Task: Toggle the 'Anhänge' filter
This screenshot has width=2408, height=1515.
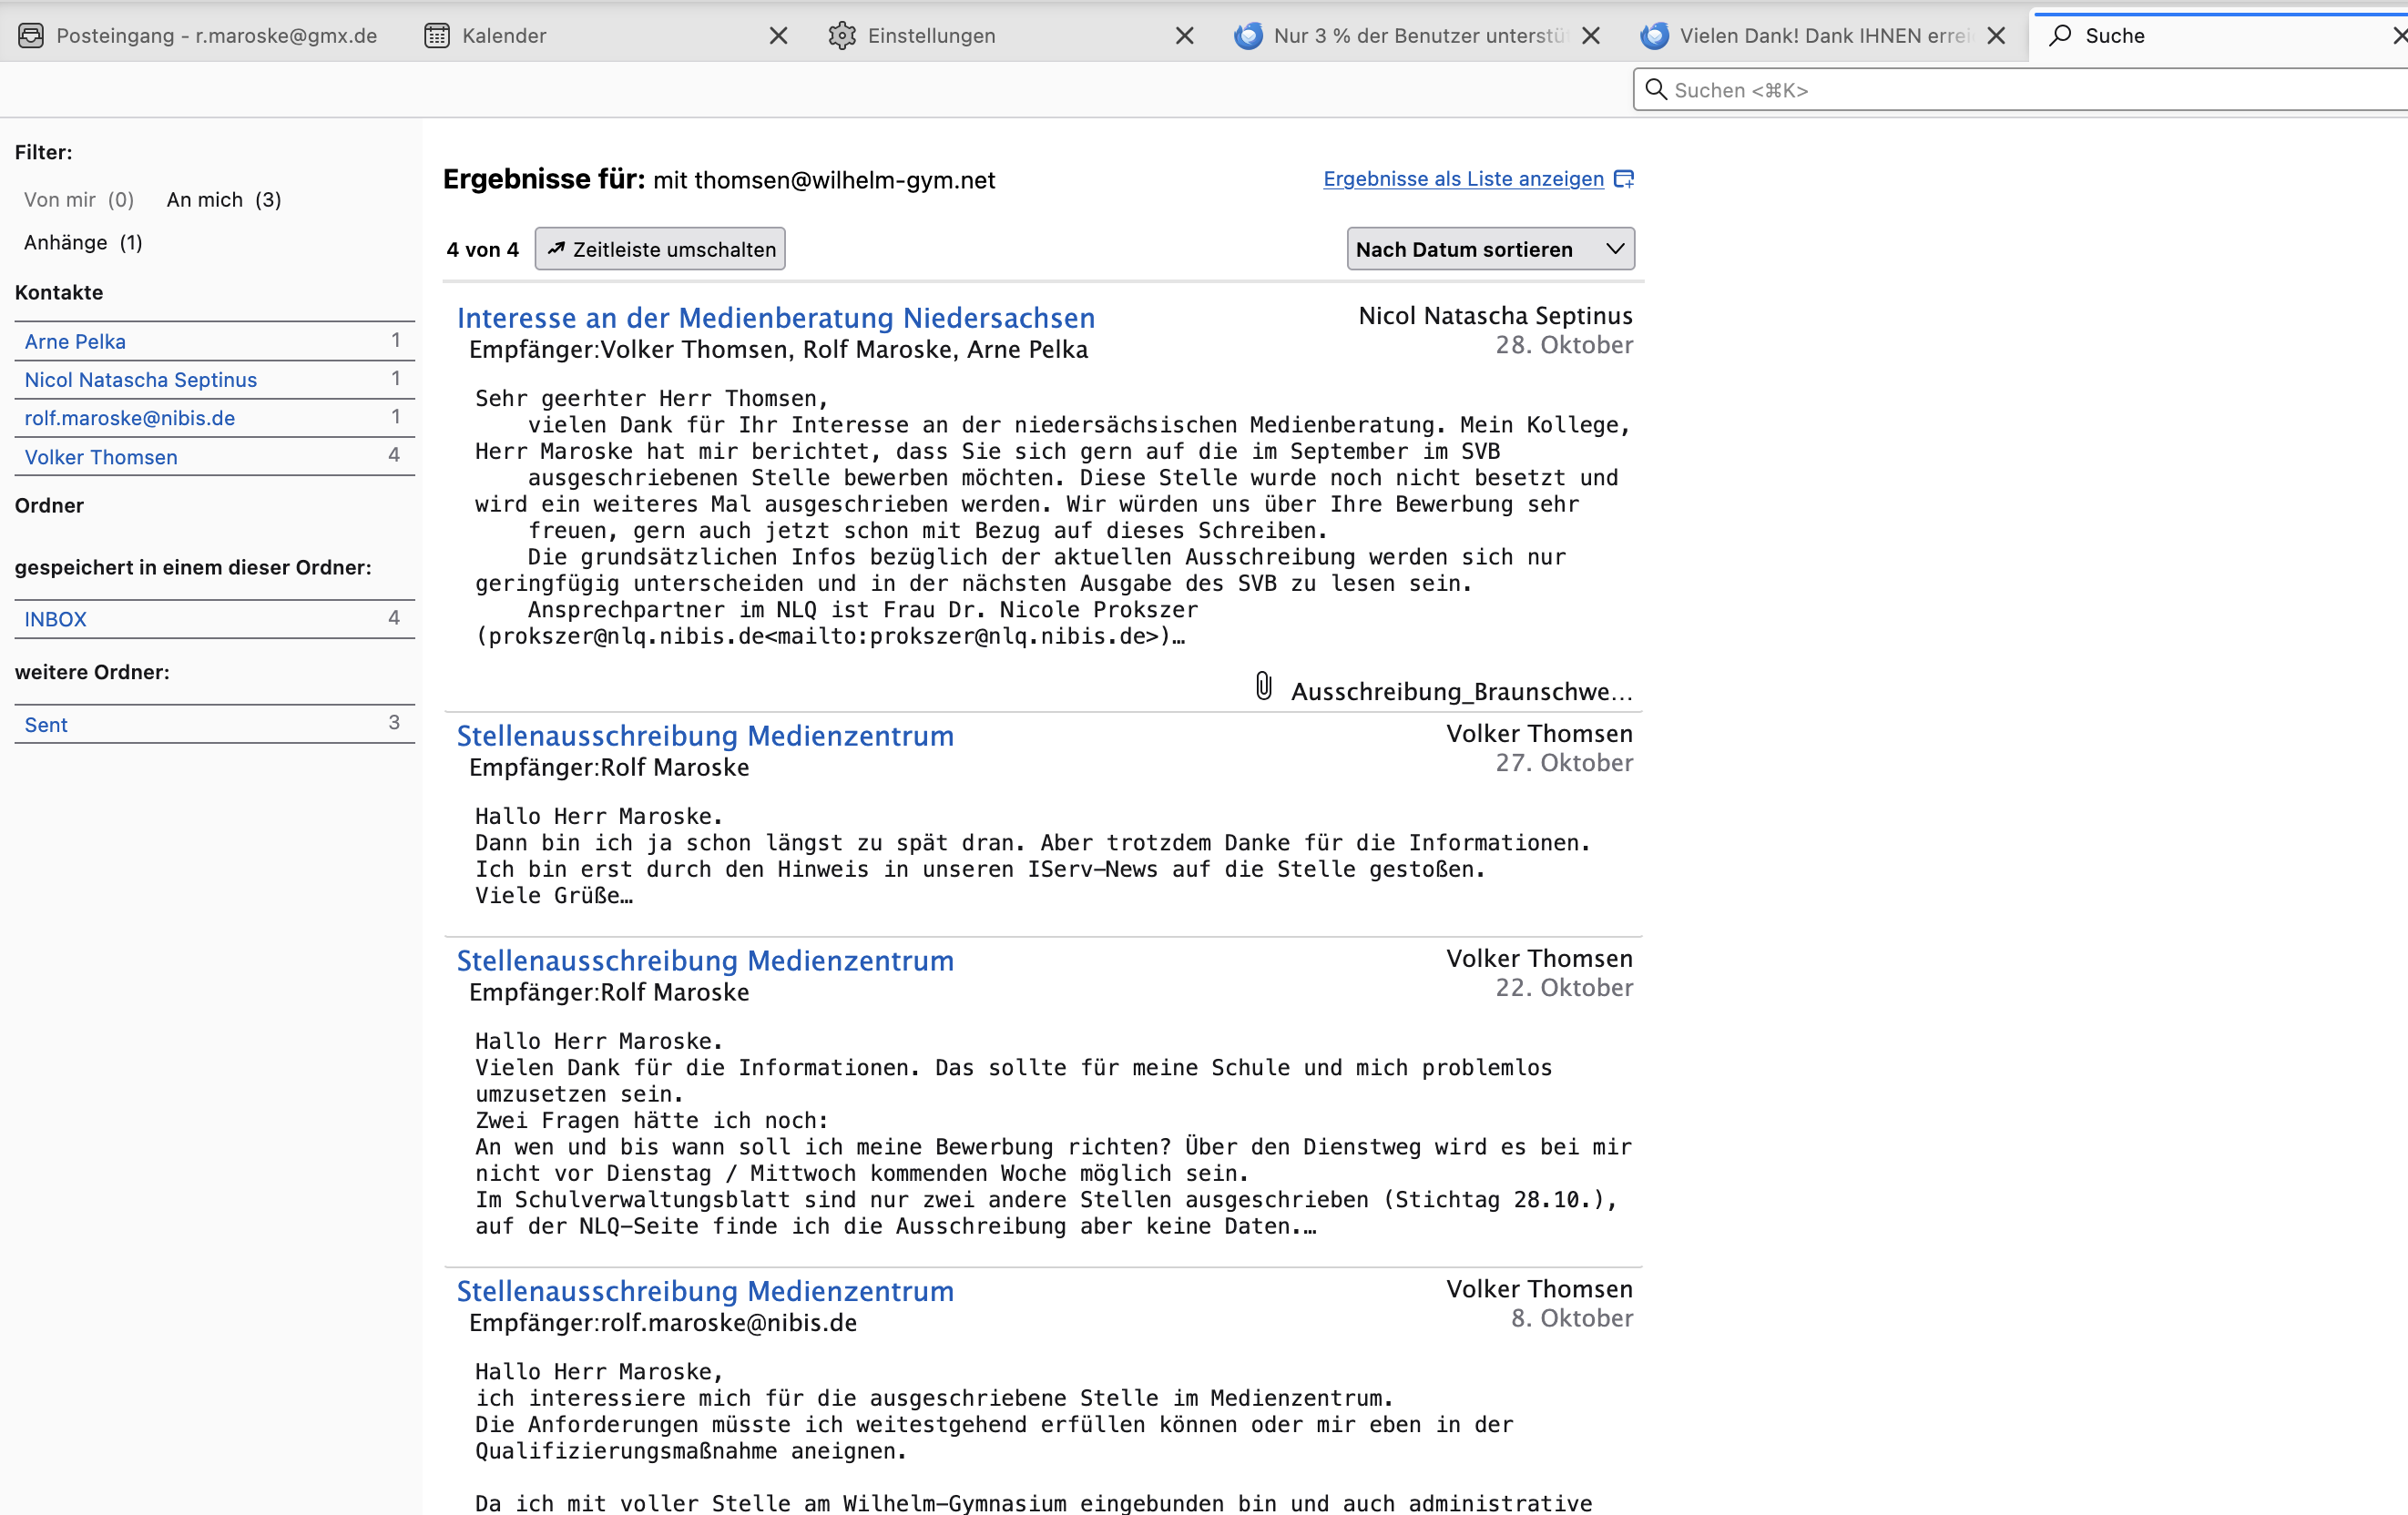Action: point(83,243)
